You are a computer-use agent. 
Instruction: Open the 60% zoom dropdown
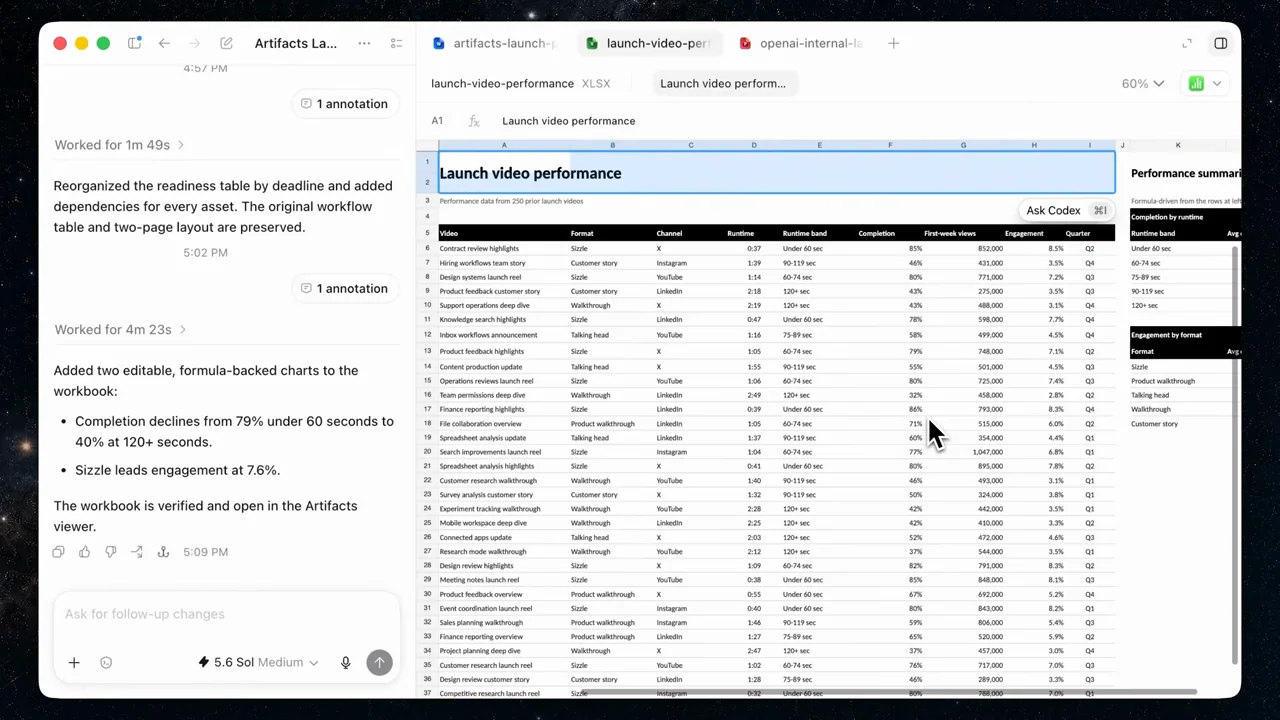(1142, 83)
